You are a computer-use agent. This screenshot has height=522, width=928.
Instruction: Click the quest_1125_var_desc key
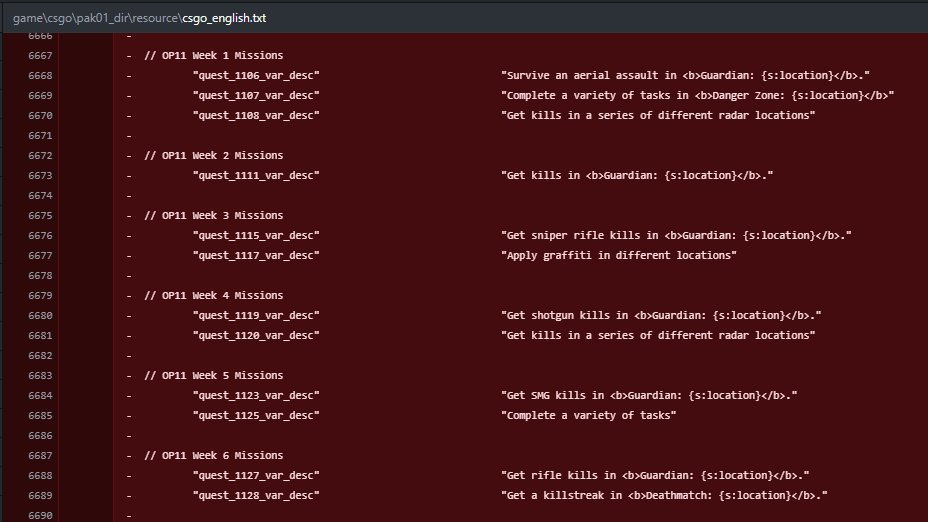tap(256, 415)
